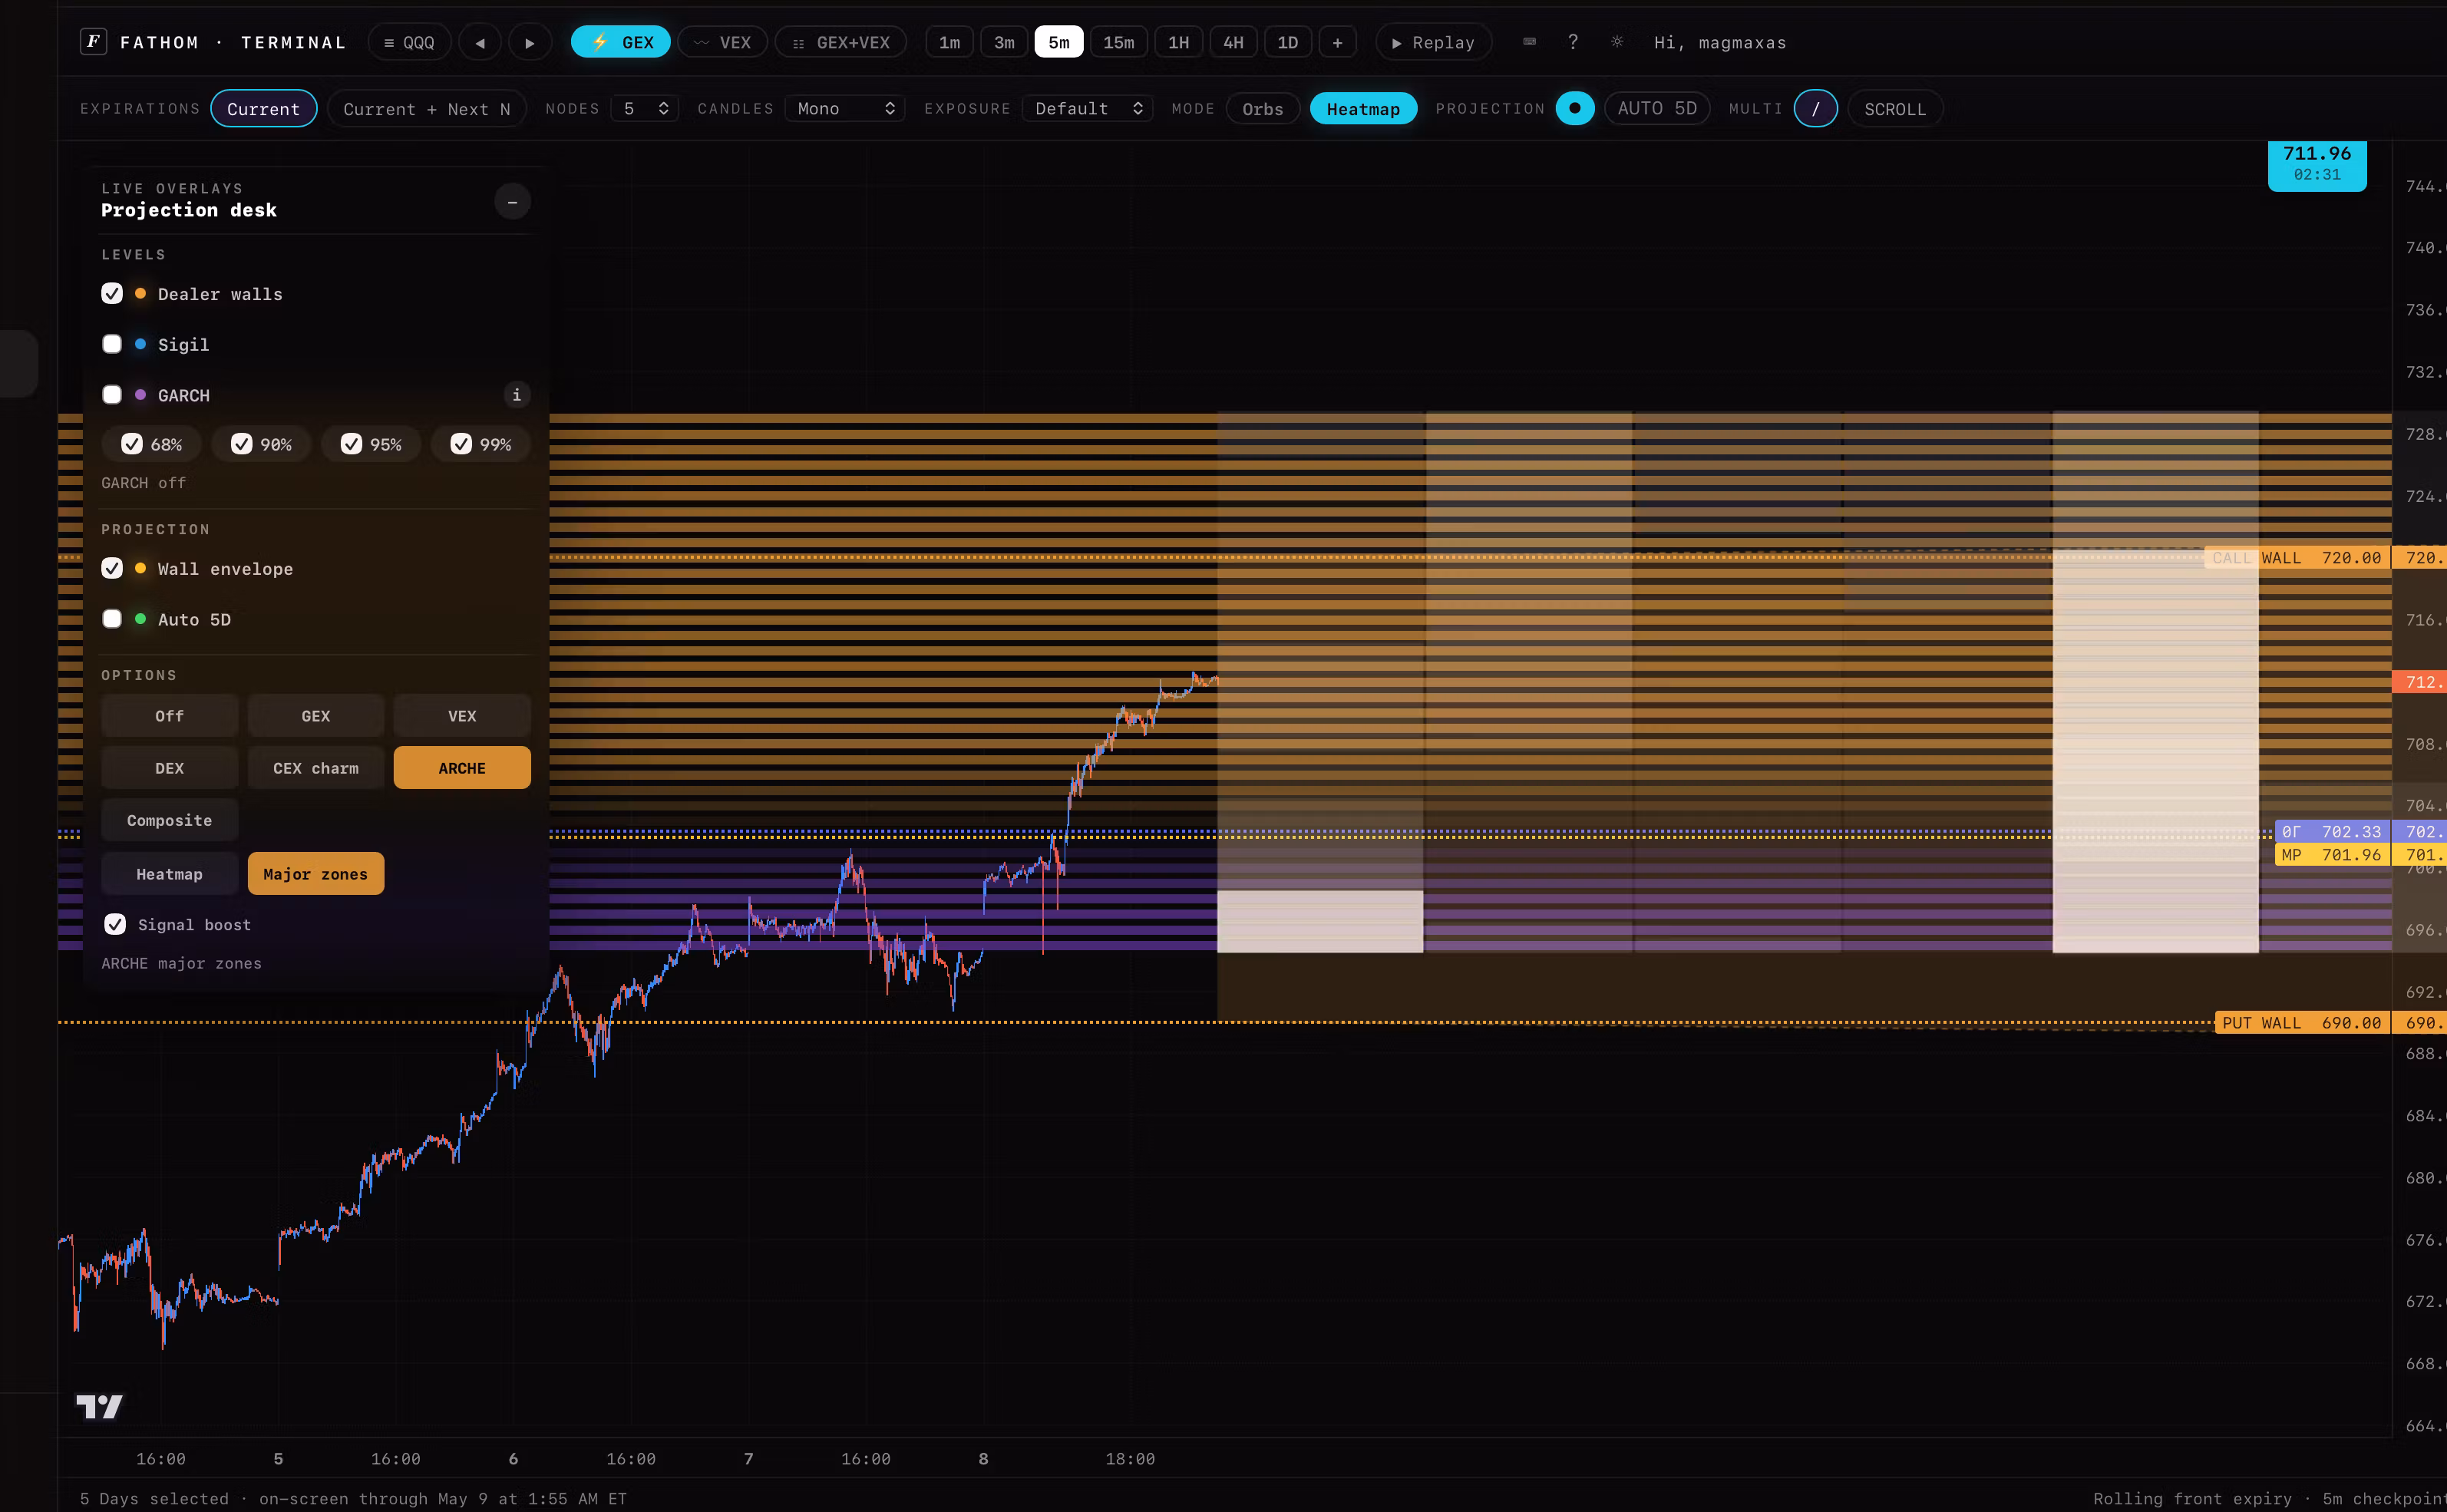Select the ARCHE options overlay
This screenshot has height=1512, width=2447.
(462, 768)
